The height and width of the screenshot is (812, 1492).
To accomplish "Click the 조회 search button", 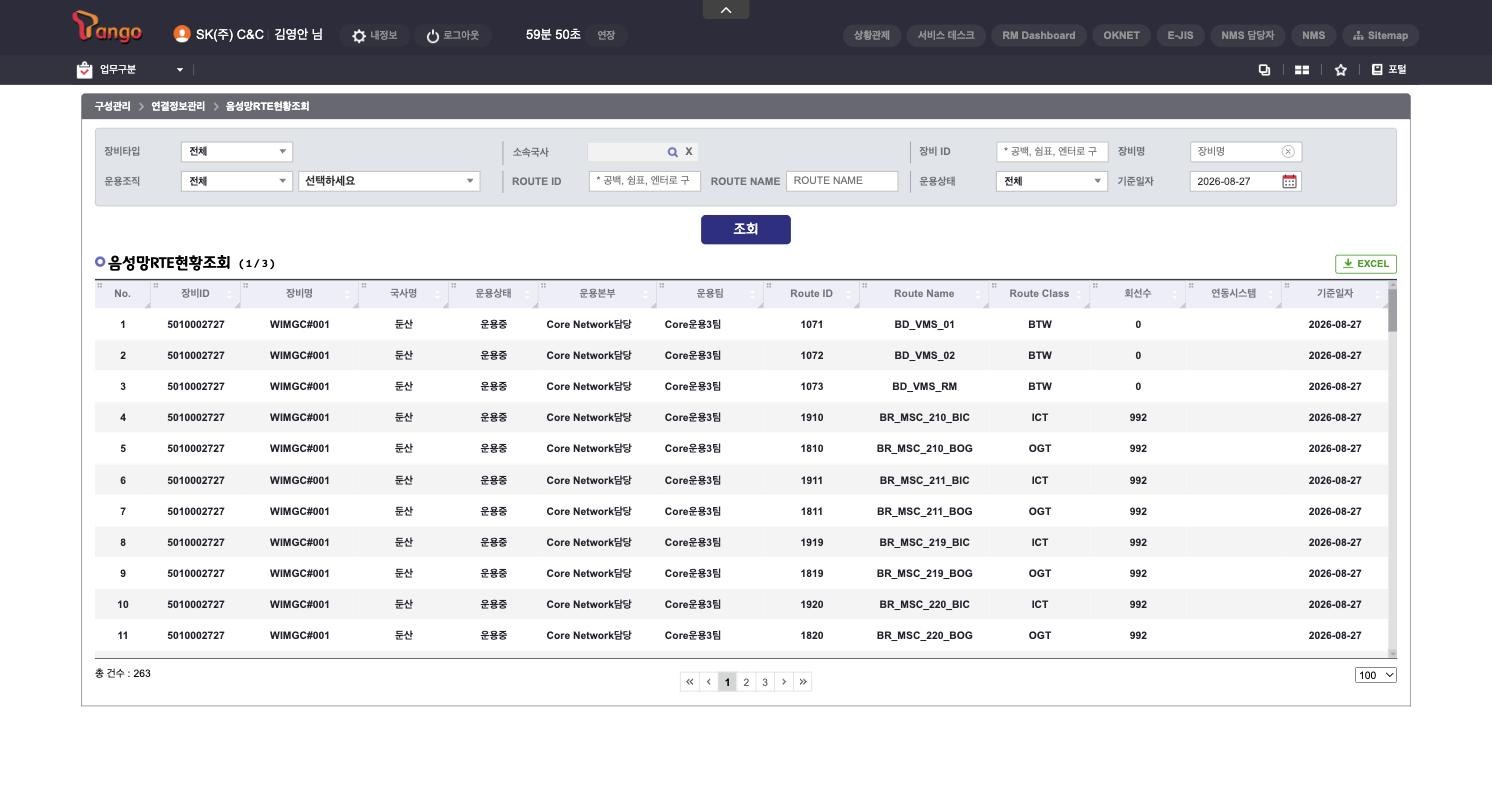I will point(746,230).
